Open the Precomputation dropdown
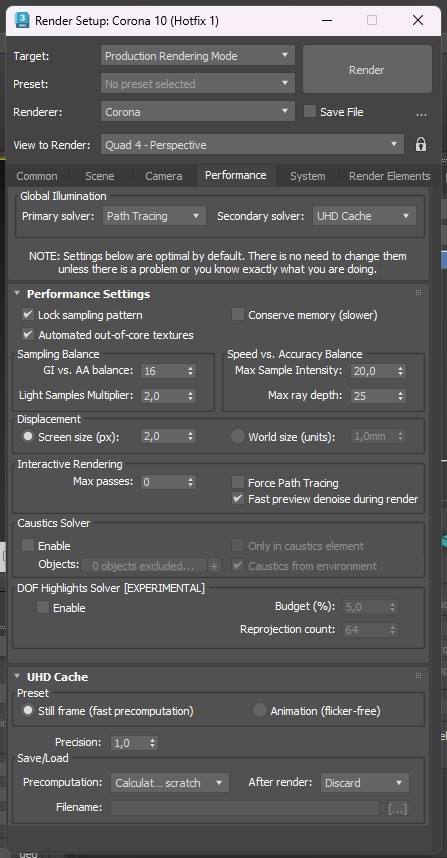 pos(170,782)
